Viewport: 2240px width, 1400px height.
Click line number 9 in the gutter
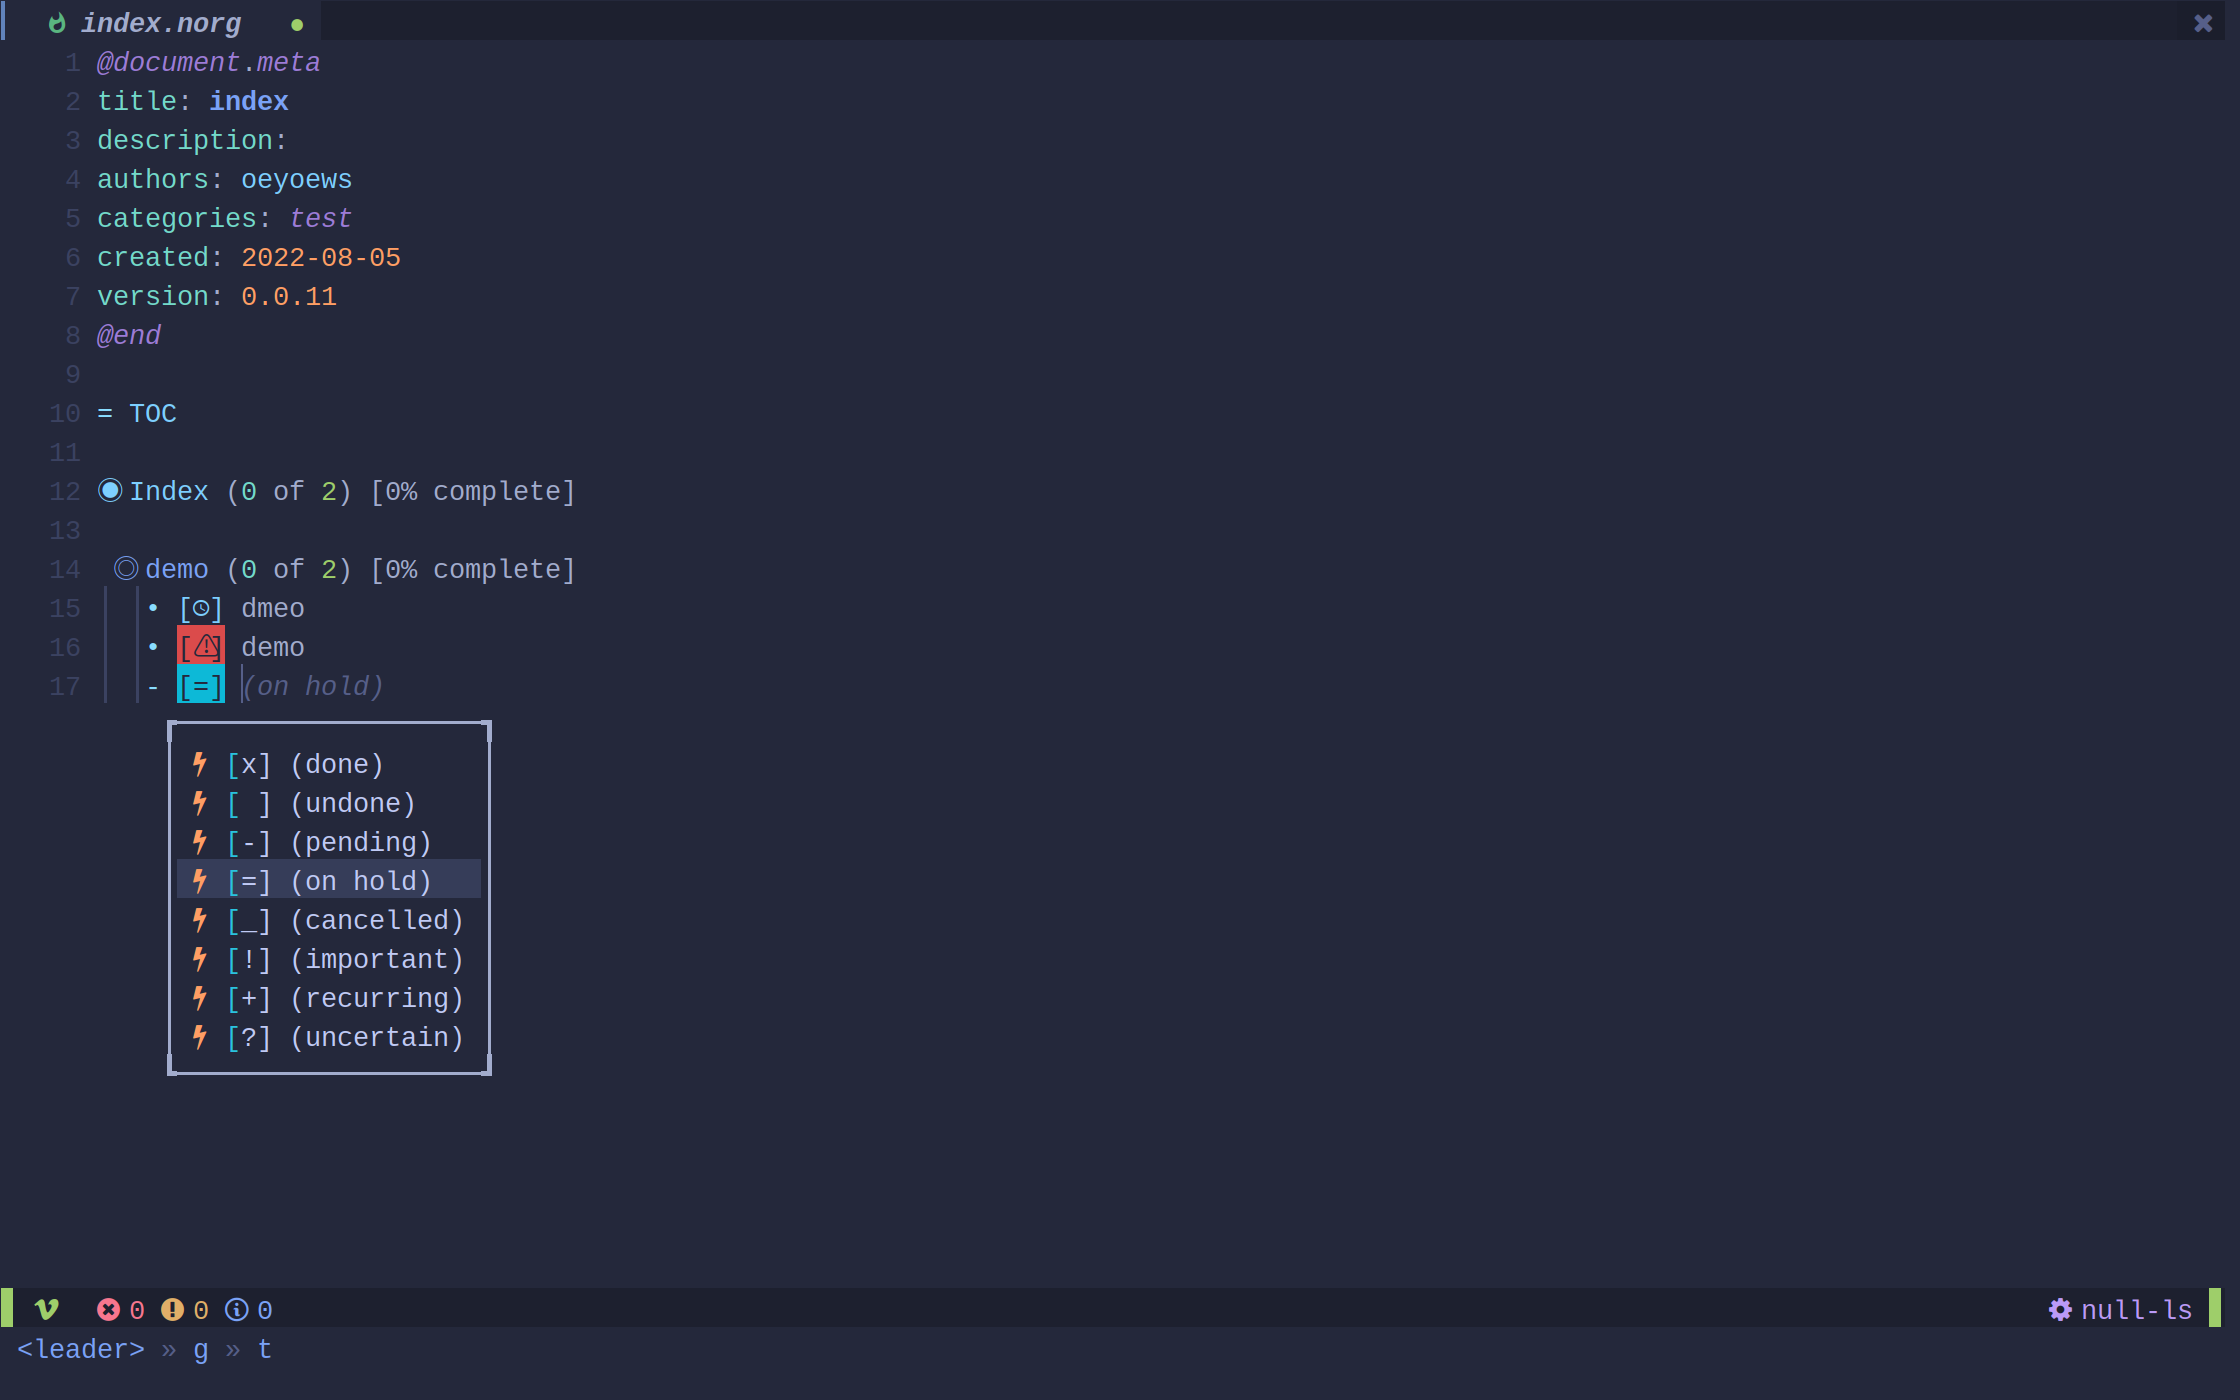coord(72,374)
